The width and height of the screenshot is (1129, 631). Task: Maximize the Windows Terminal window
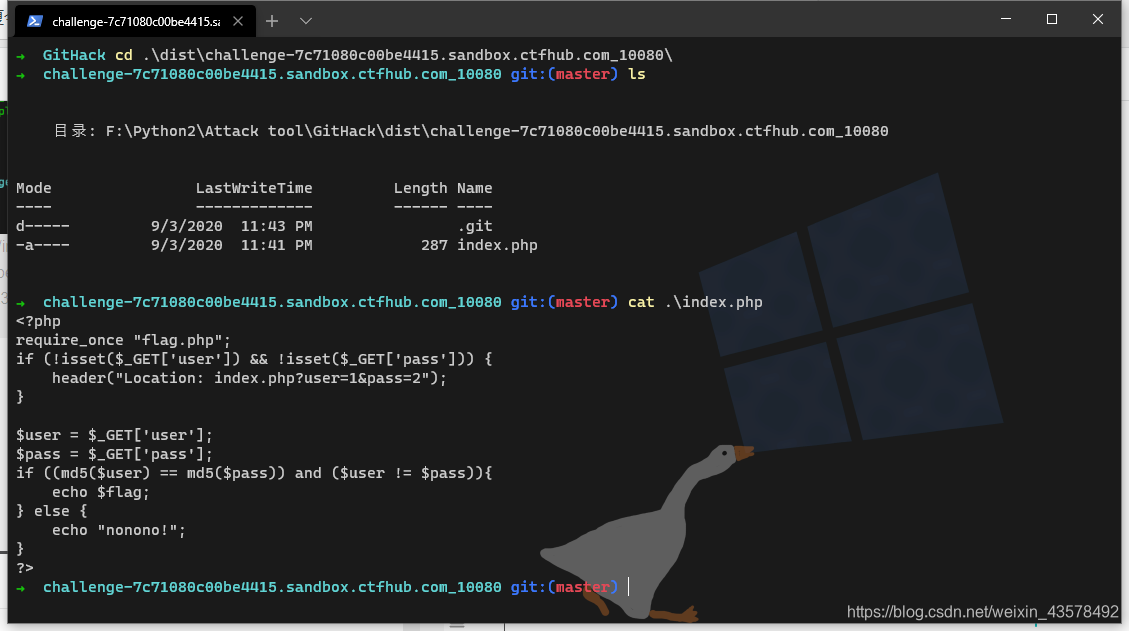point(1052,19)
